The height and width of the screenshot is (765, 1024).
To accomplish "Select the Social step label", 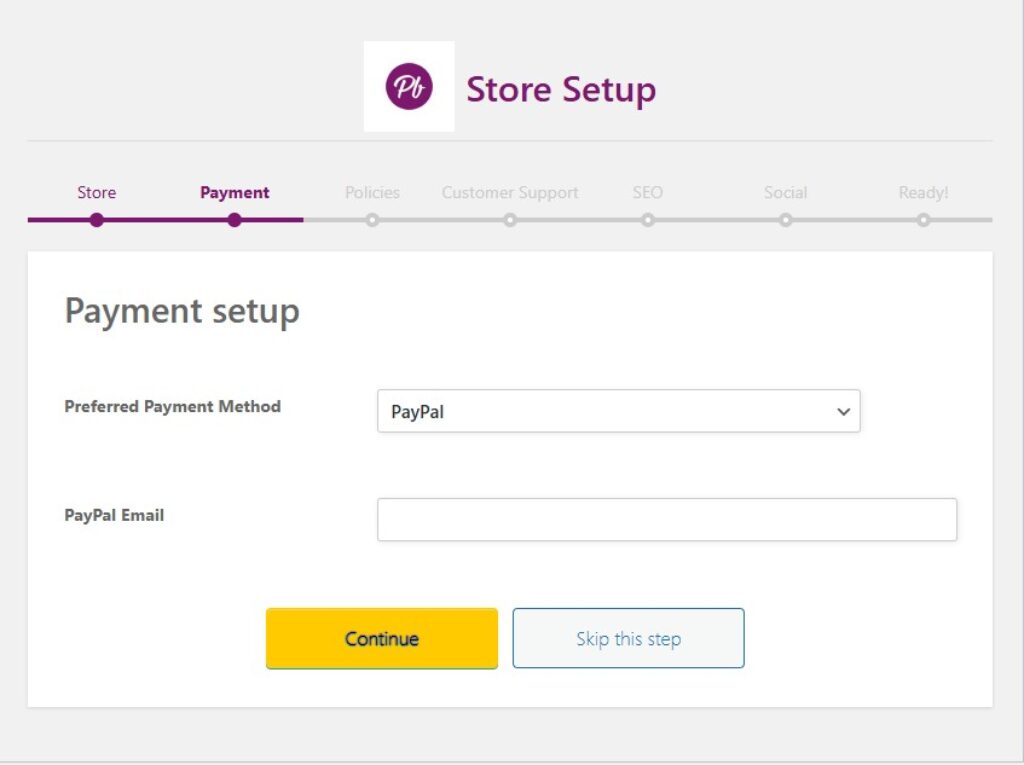I will point(785,193).
